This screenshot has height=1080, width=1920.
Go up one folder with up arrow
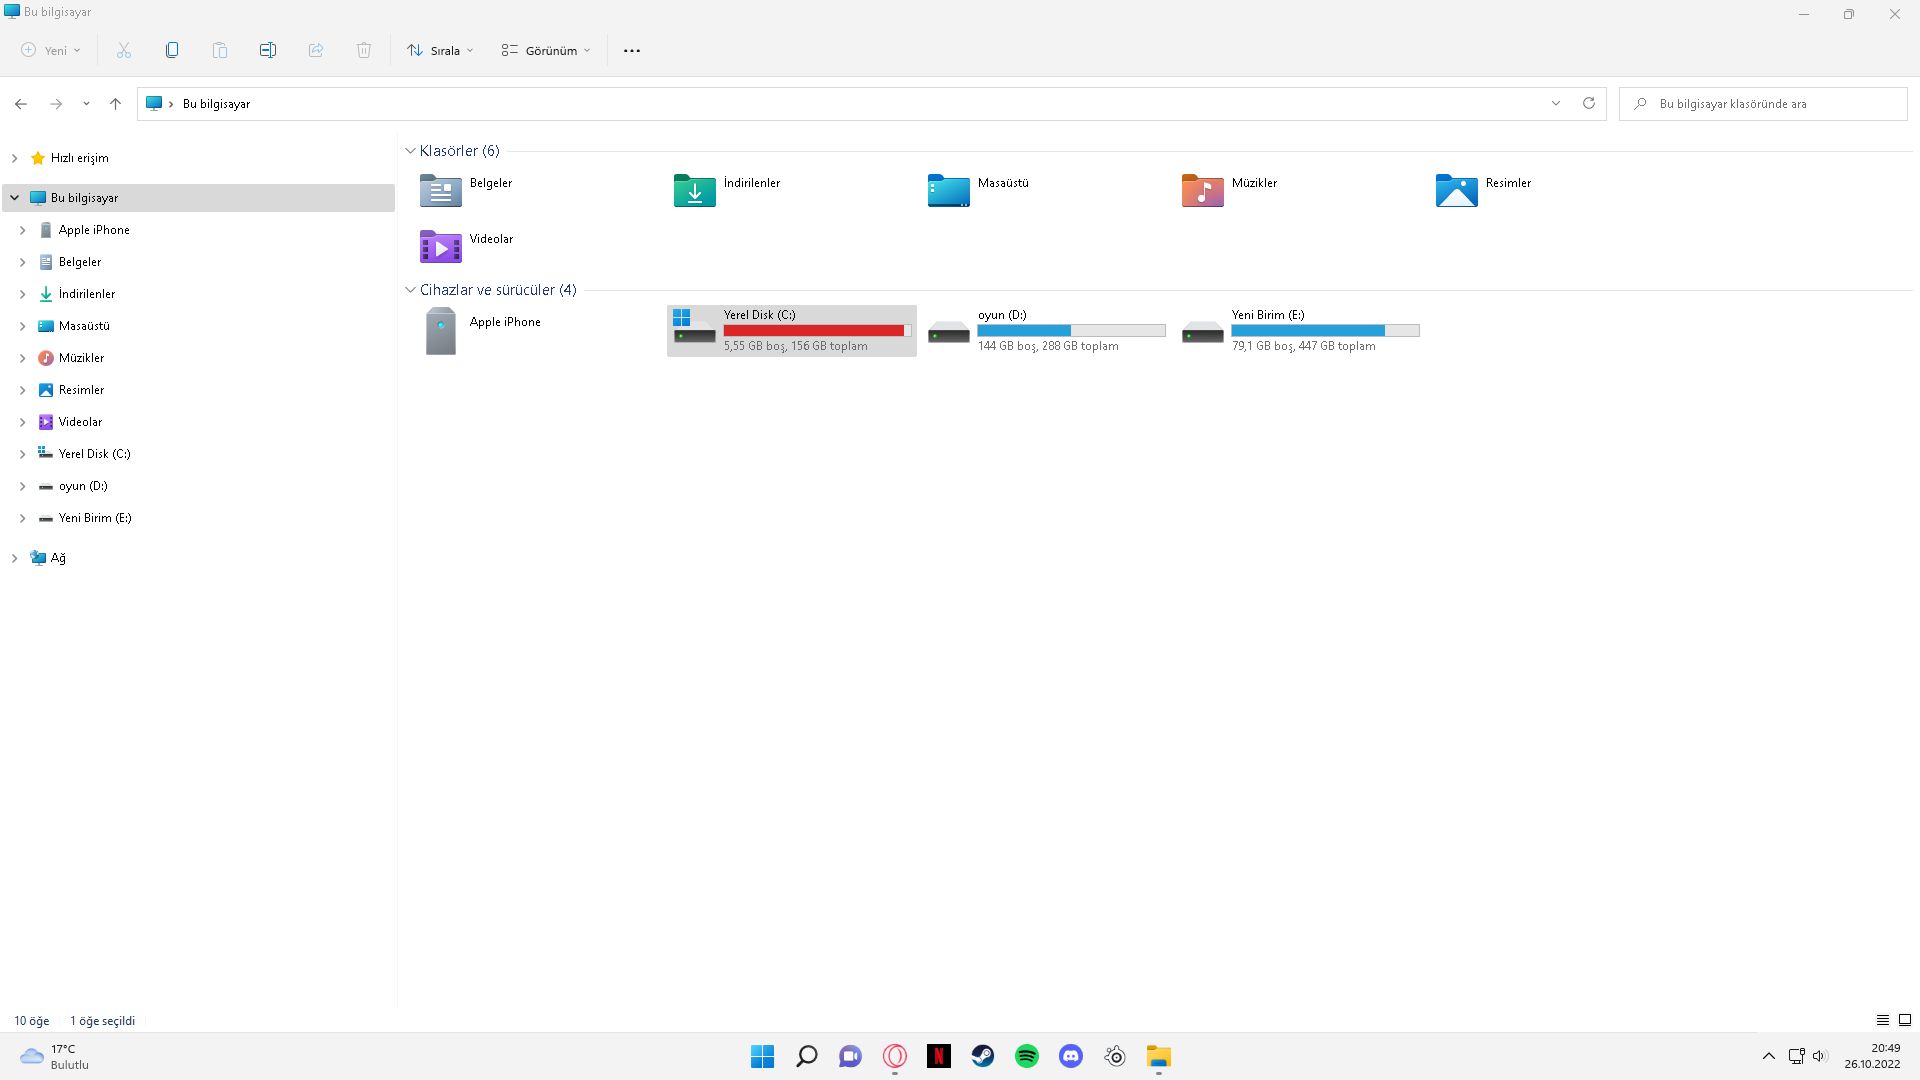pos(116,103)
